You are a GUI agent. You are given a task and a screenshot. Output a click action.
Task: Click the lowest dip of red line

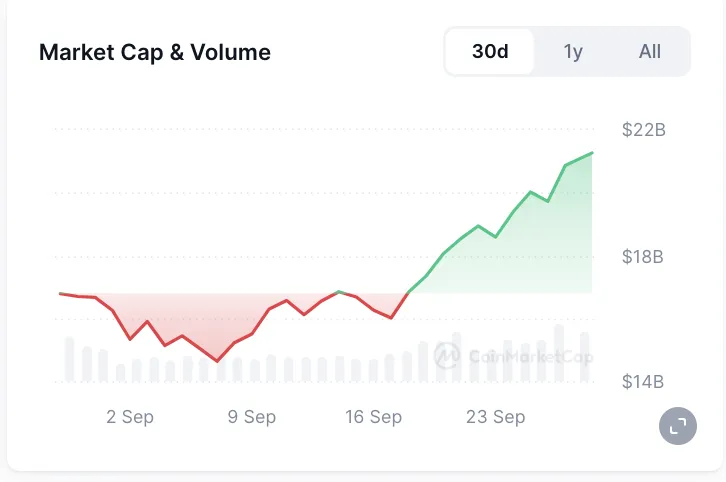[x=216, y=361]
